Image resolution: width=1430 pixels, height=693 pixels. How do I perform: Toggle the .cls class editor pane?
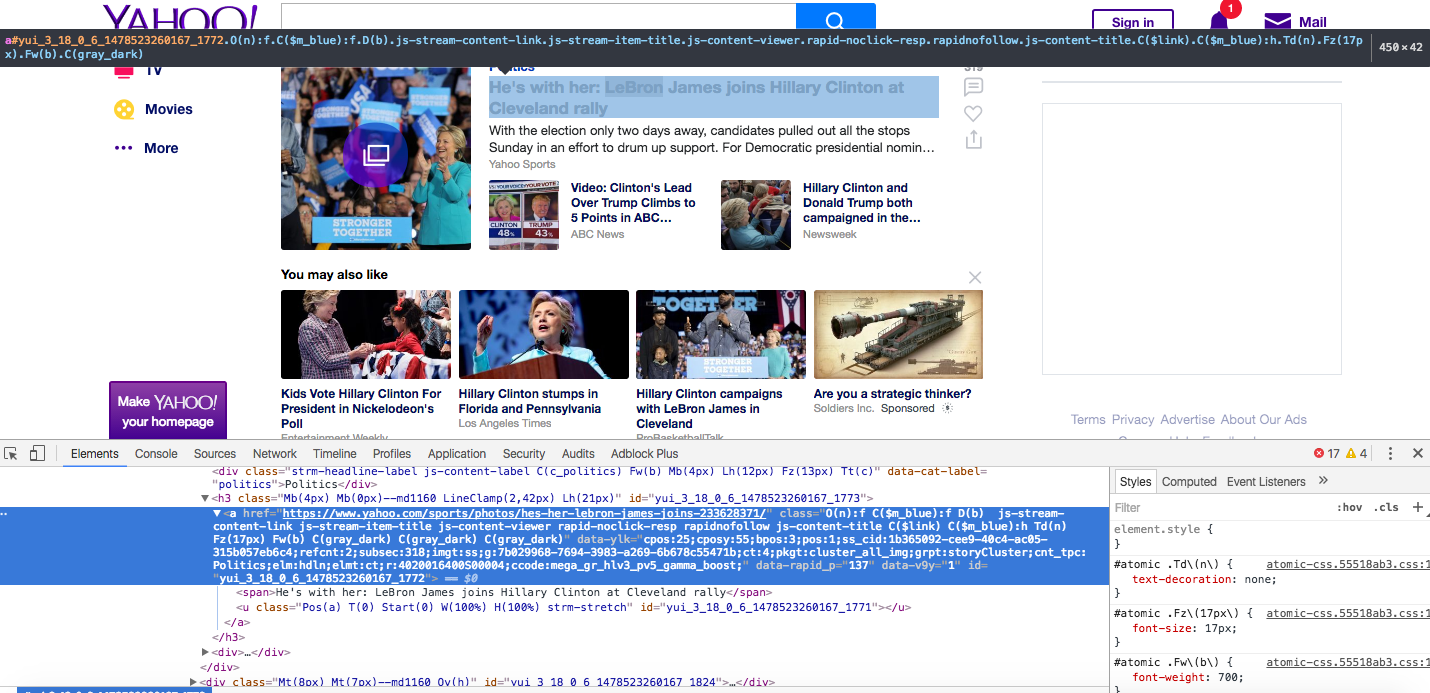click(1386, 507)
